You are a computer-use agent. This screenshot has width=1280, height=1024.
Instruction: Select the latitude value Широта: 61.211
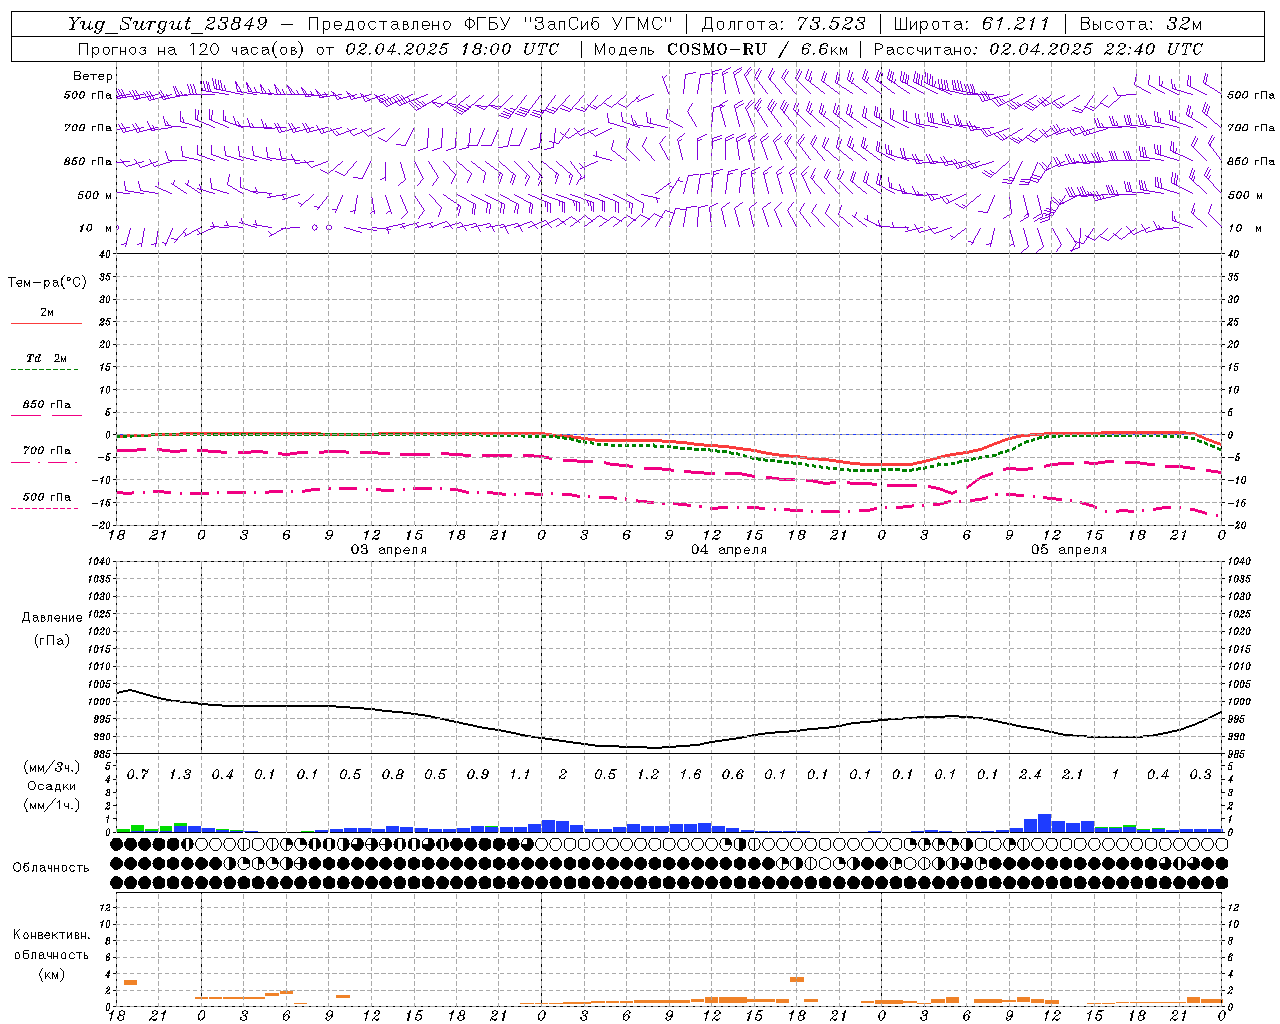coord(971,24)
